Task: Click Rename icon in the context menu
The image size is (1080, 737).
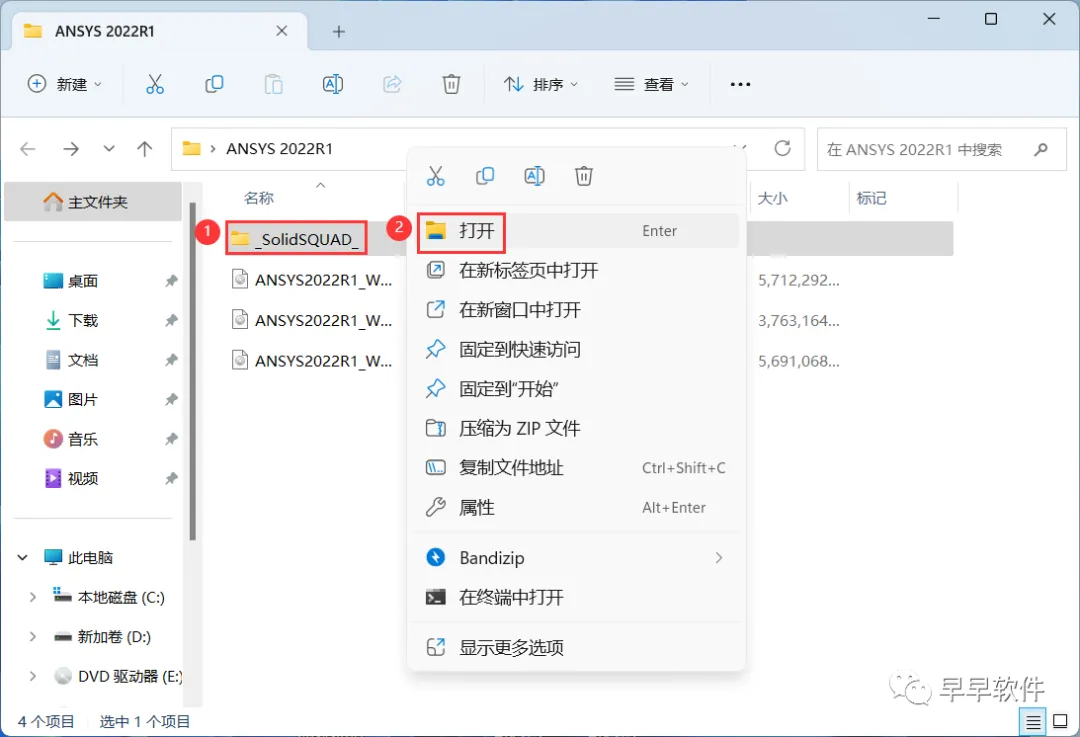Action: click(x=534, y=176)
